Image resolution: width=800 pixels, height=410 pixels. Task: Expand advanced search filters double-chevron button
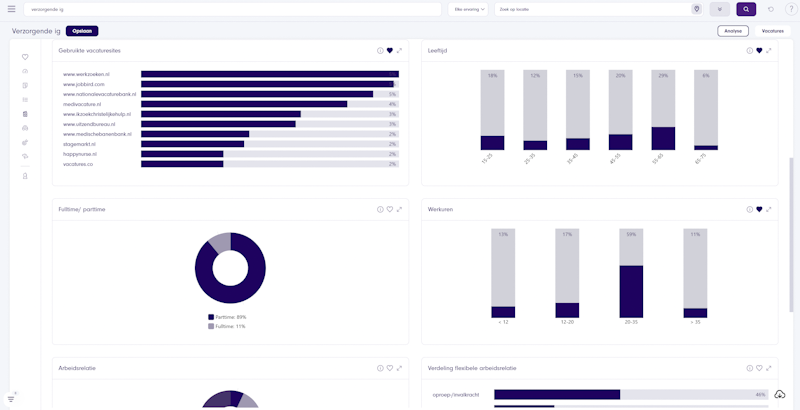720,9
